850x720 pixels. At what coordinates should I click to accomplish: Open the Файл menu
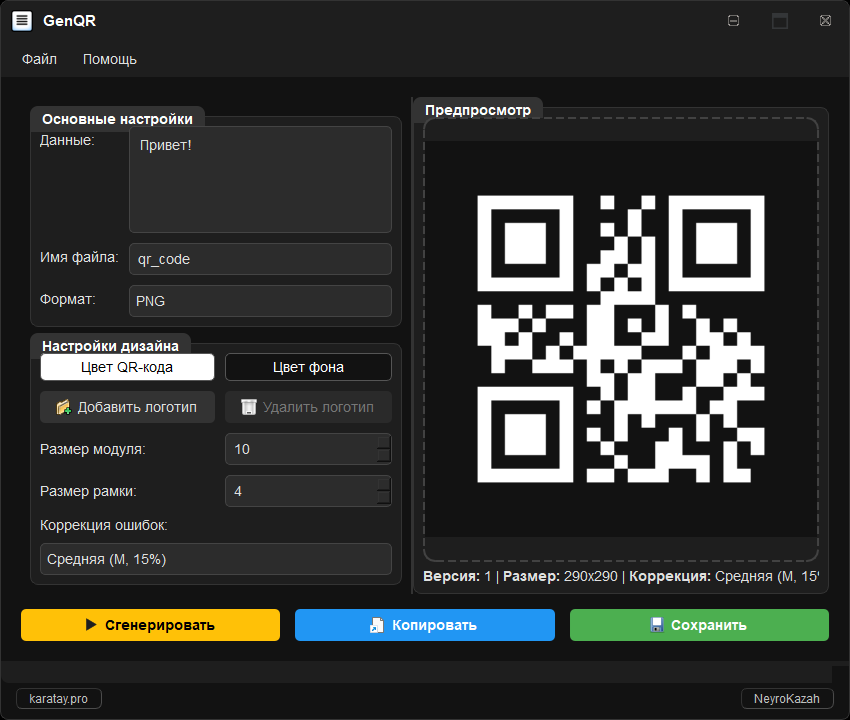[x=39, y=59]
